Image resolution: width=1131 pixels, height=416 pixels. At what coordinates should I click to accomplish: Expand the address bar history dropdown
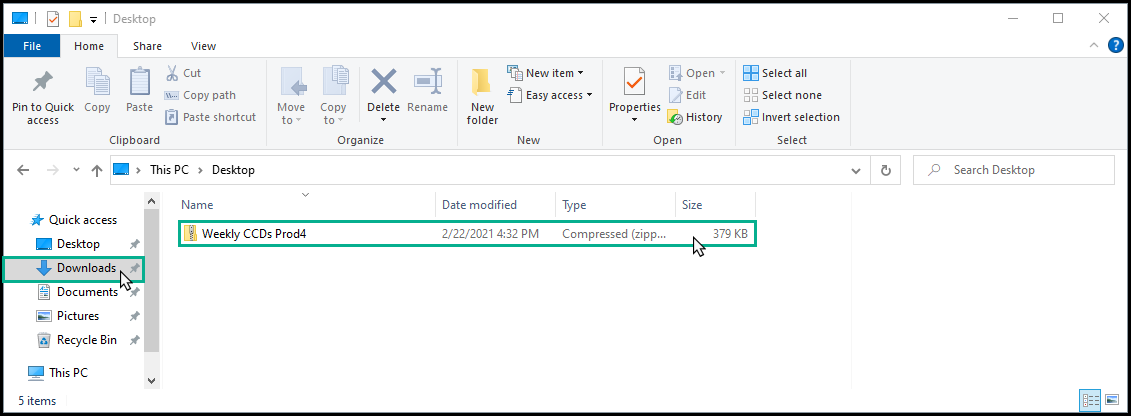pos(856,171)
